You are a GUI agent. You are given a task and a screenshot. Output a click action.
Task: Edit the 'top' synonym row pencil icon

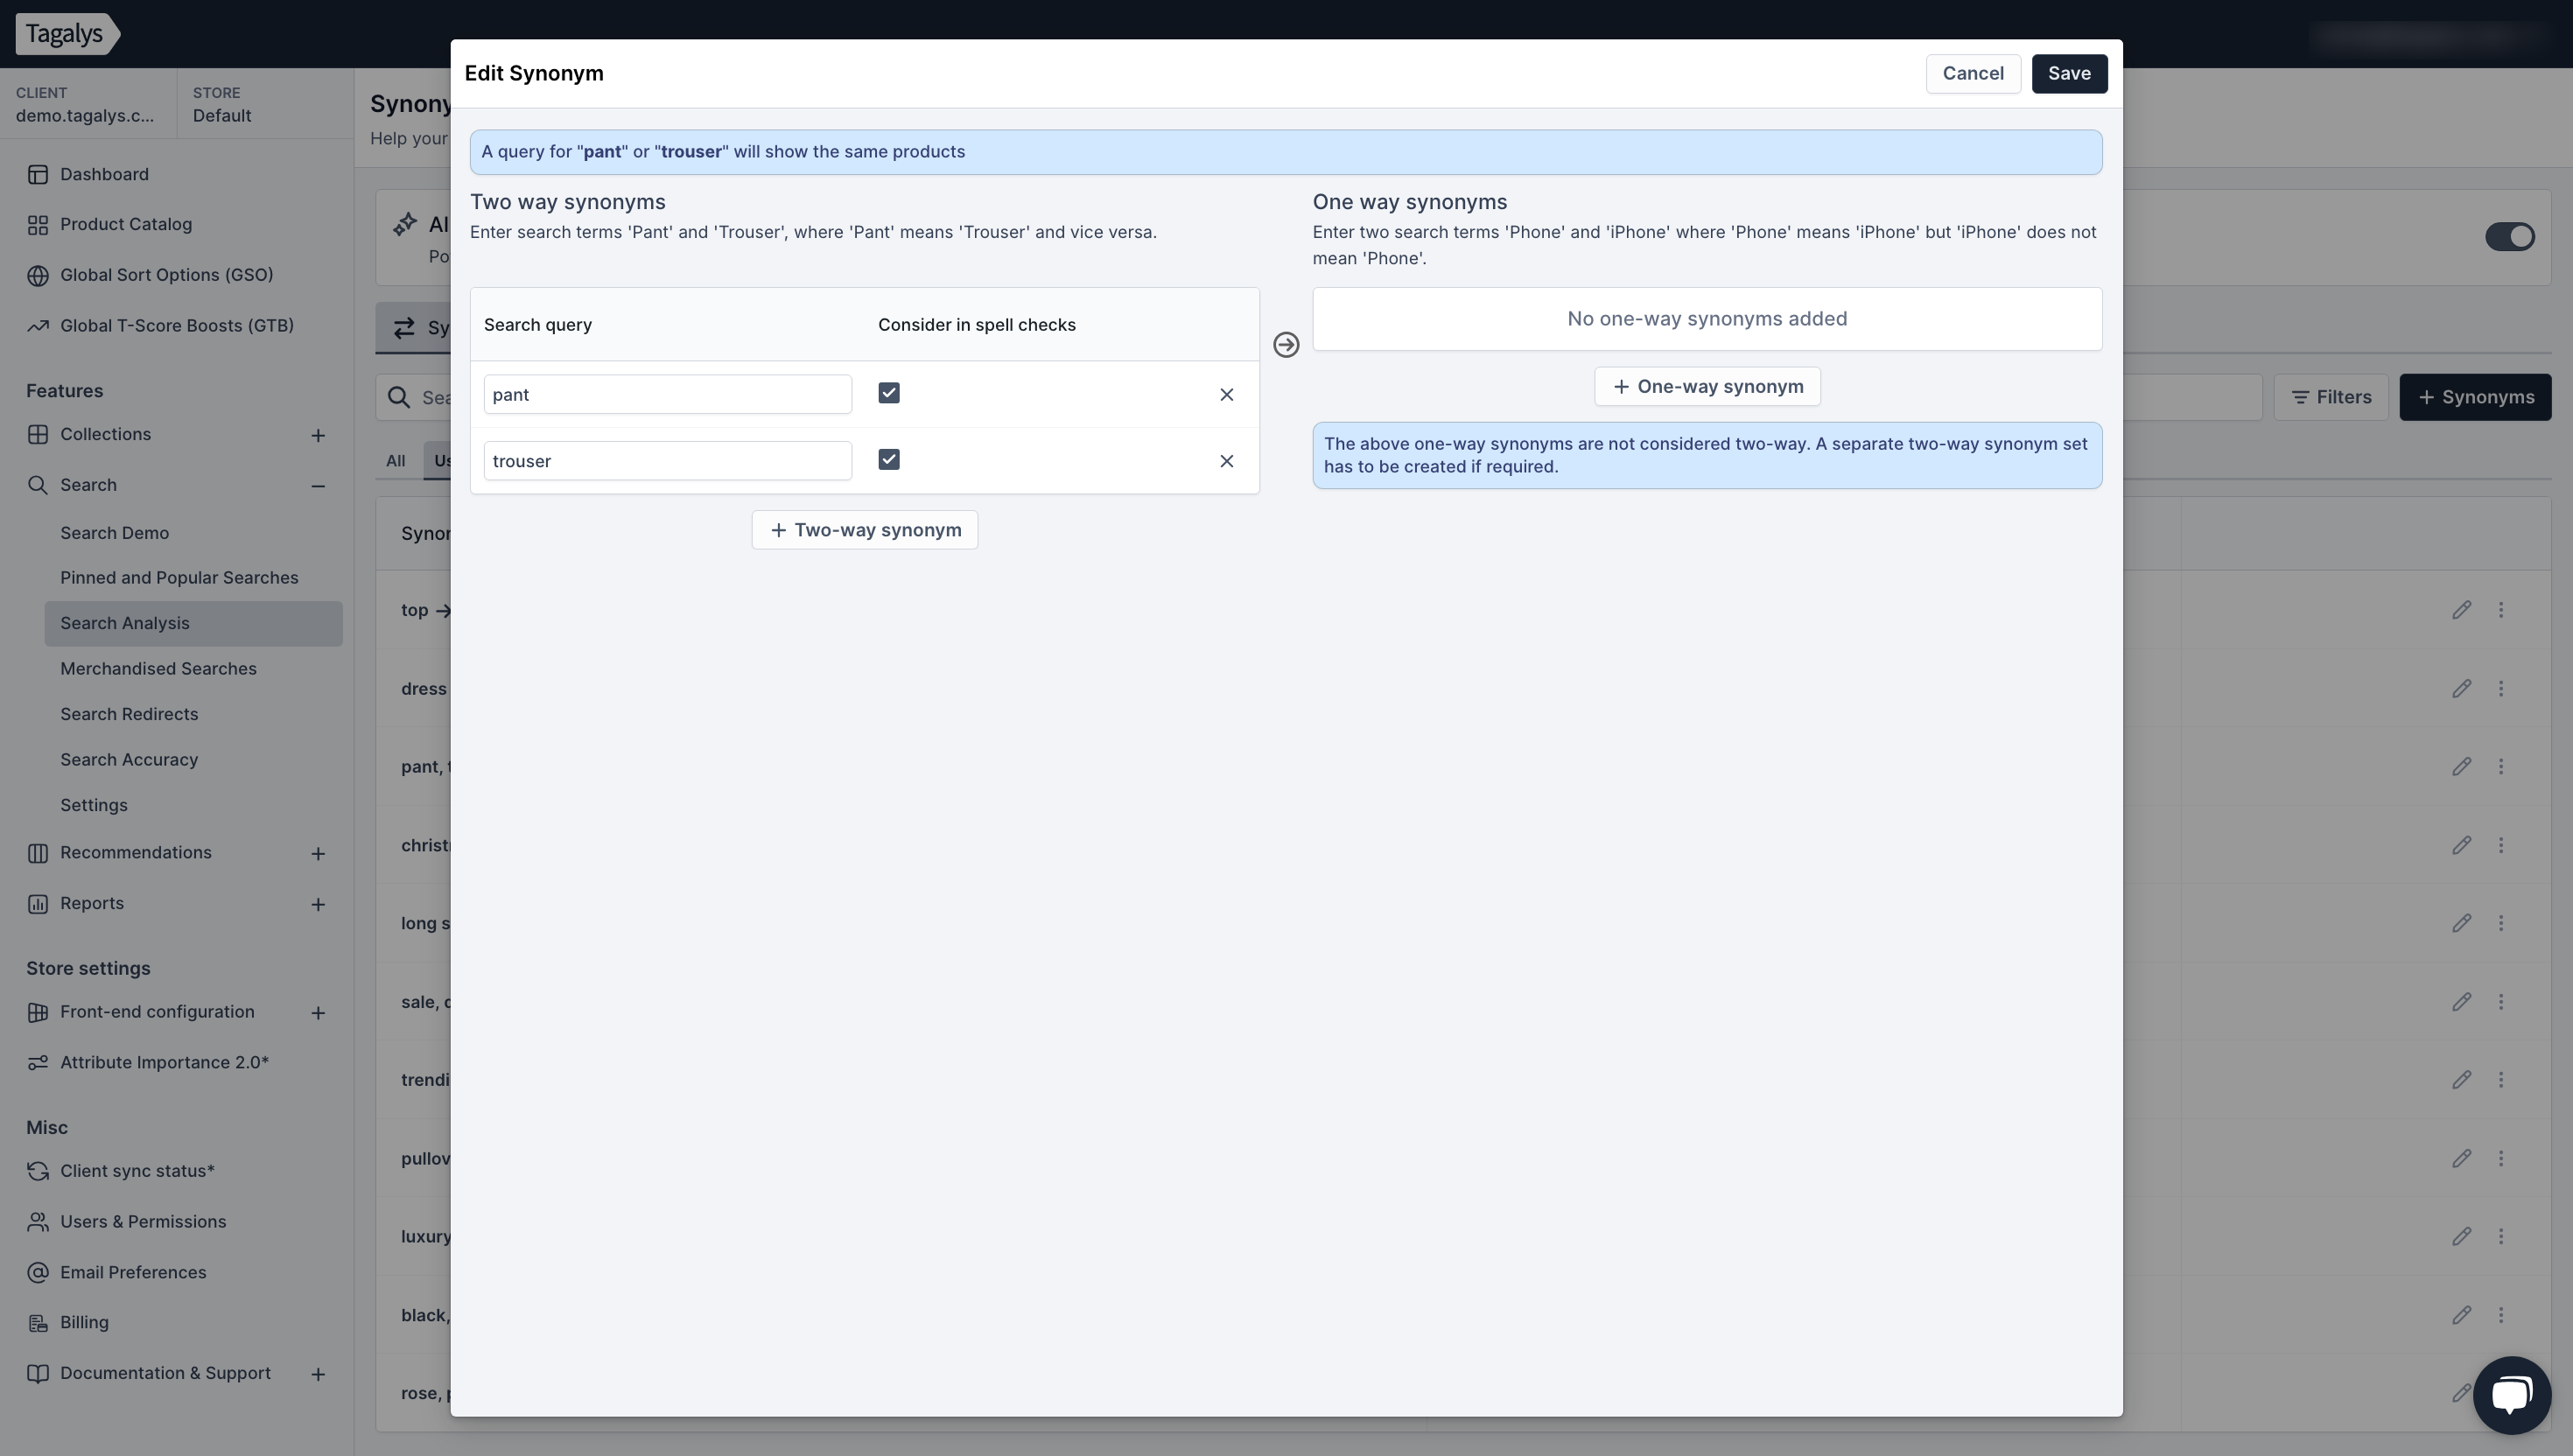pyautogui.click(x=2461, y=610)
